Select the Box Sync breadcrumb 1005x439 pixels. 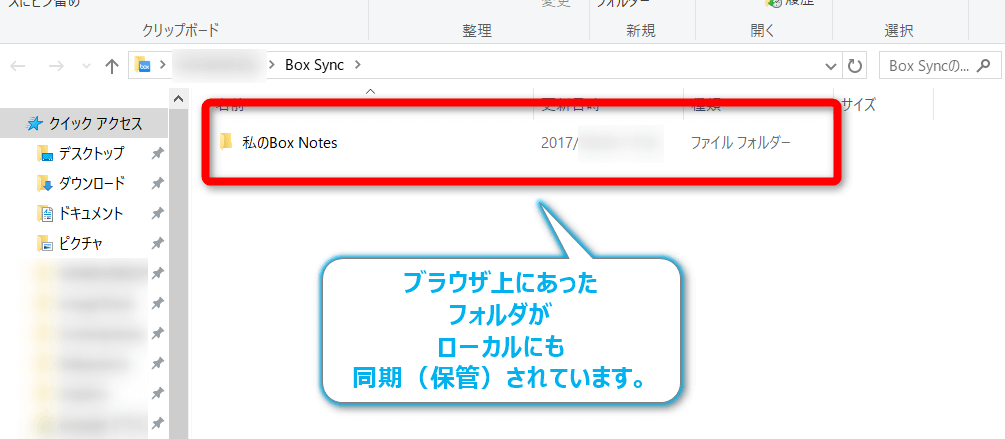pyautogui.click(x=314, y=66)
